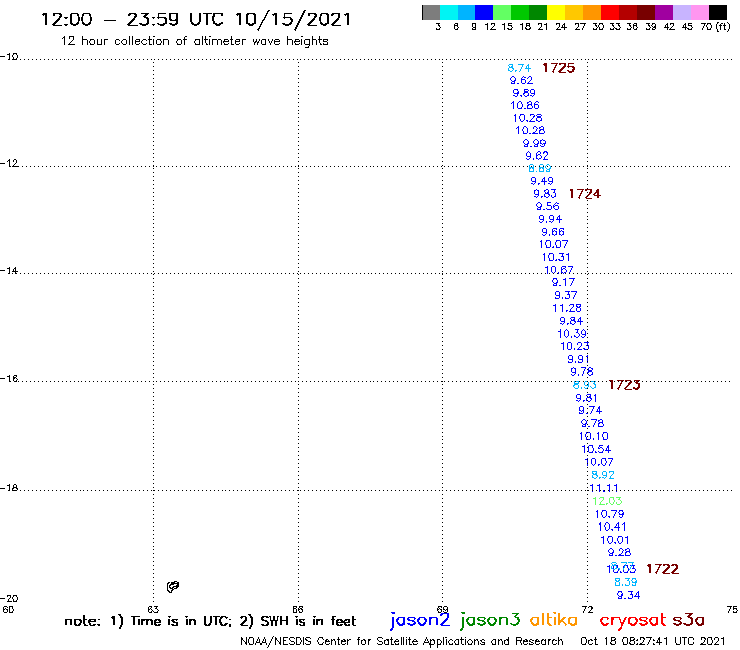
Task: Click the light blue value '8.39'
Action: [x=626, y=582]
